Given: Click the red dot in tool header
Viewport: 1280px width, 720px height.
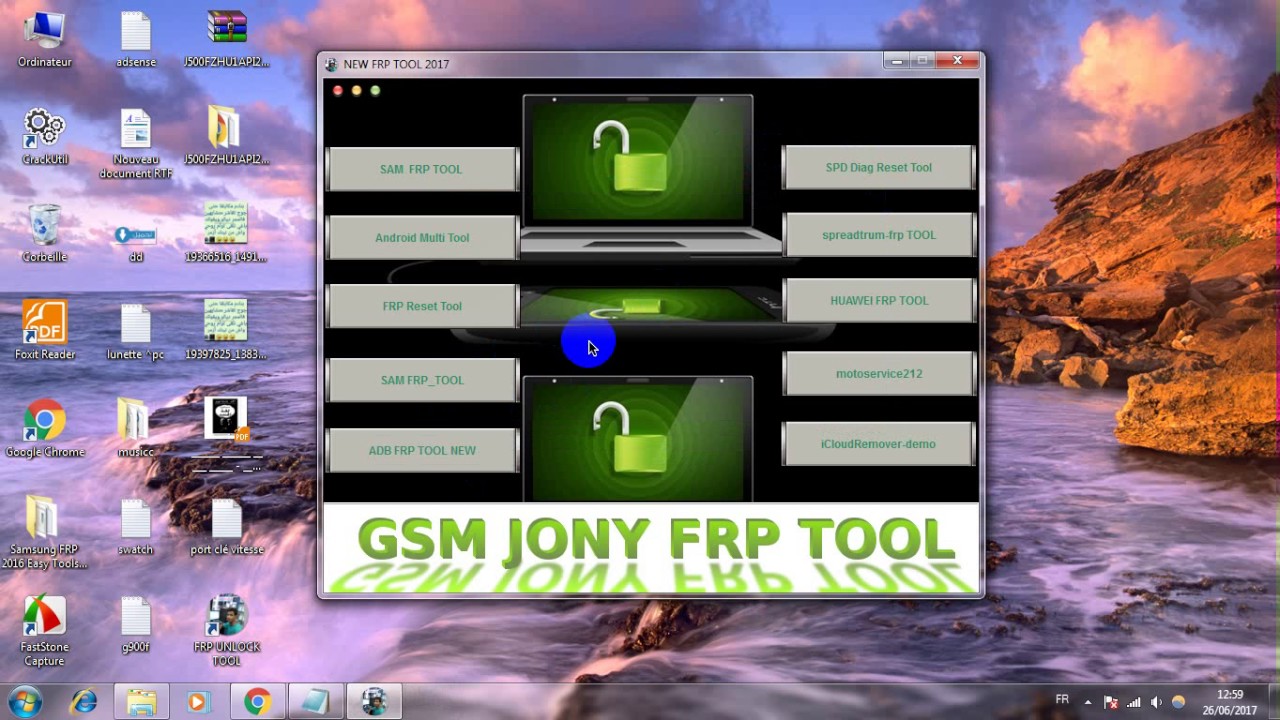Looking at the screenshot, I should tap(338, 91).
